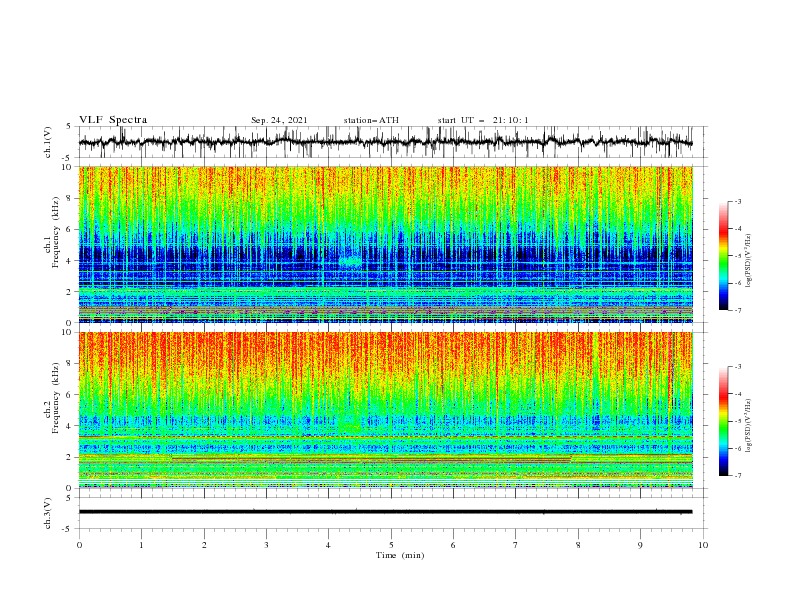Viewport: 792px width, 612px height.
Task: Click the '-3' label on ch.1 colorbar
Action: [x=737, y=201]
